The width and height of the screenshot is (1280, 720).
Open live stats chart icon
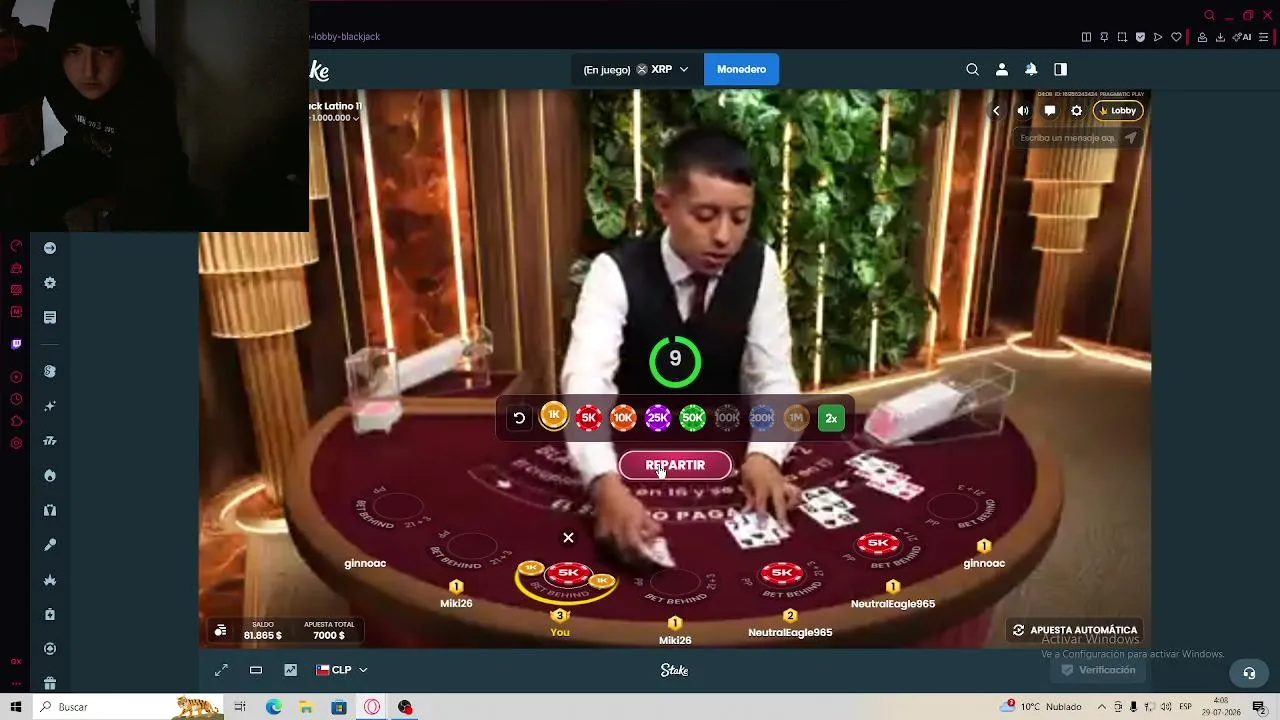point(290,670)
